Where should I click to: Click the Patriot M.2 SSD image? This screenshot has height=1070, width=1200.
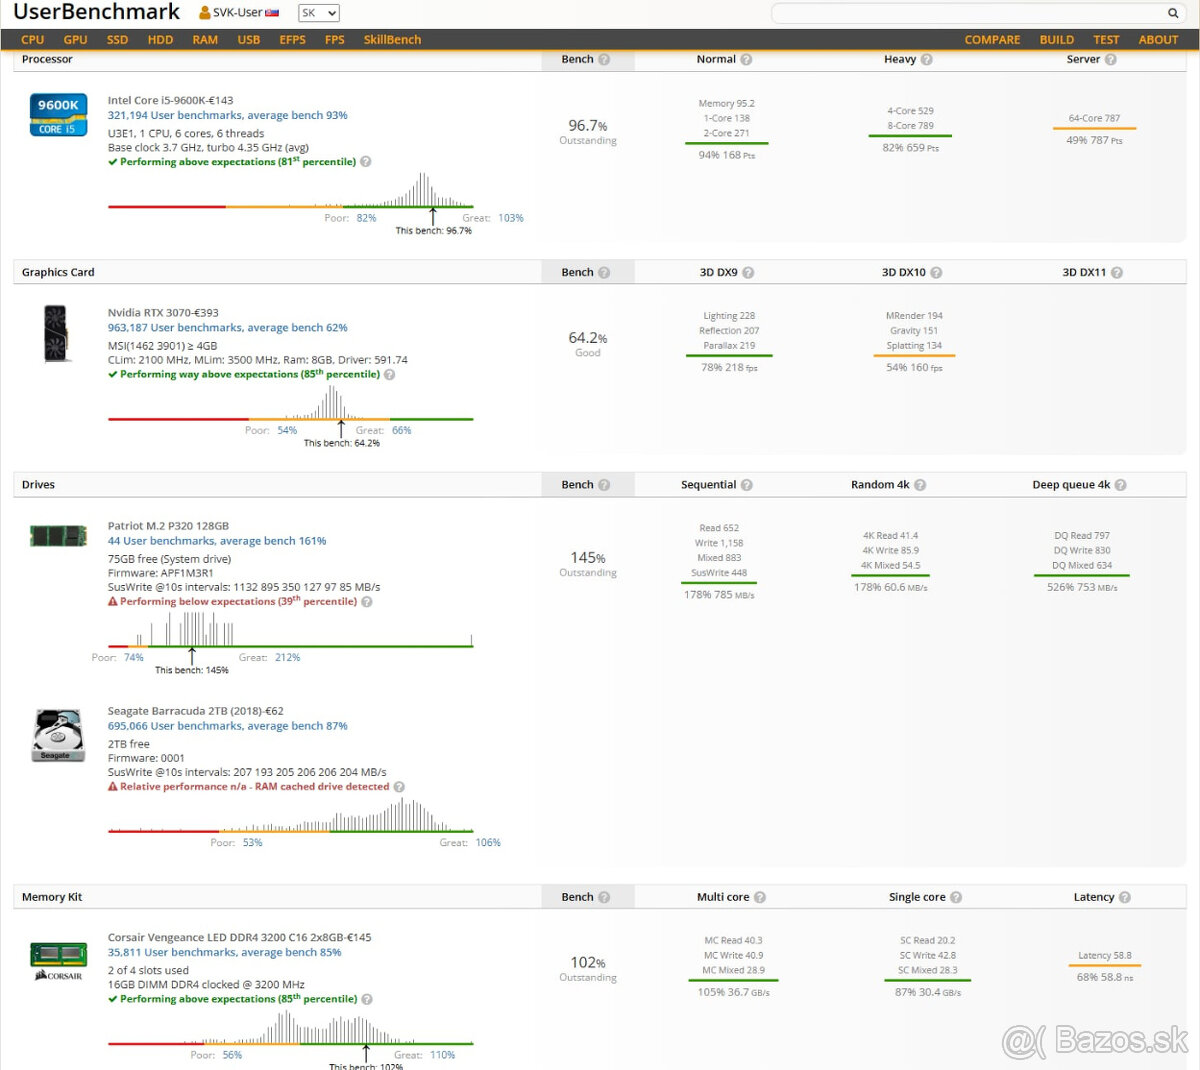click(x=58, y=536)
